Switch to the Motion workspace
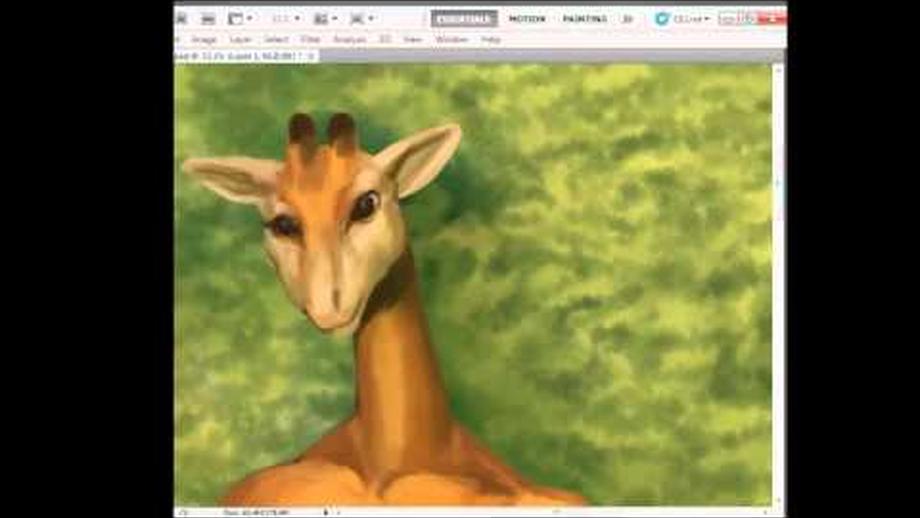 (x=527, y=19)
